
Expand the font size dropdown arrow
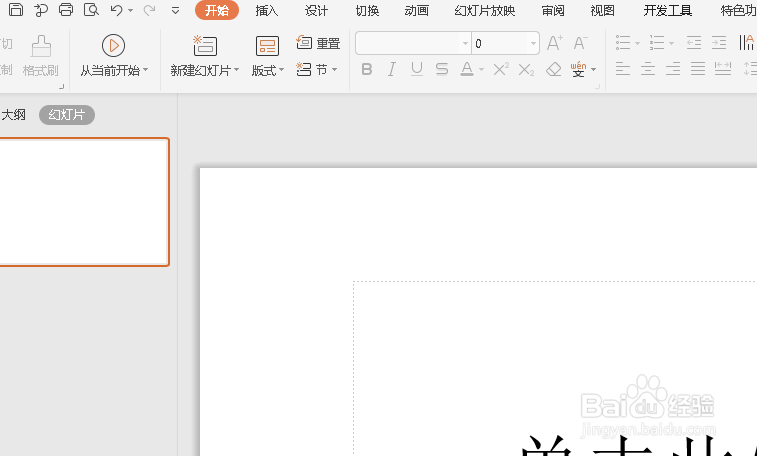533,43
